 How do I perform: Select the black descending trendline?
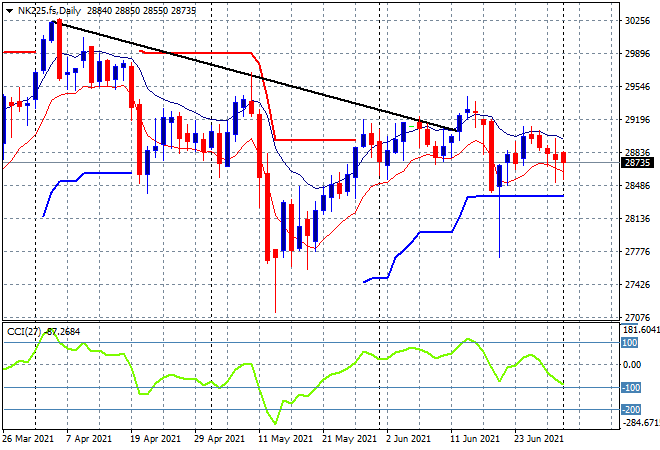click(257, 77)
